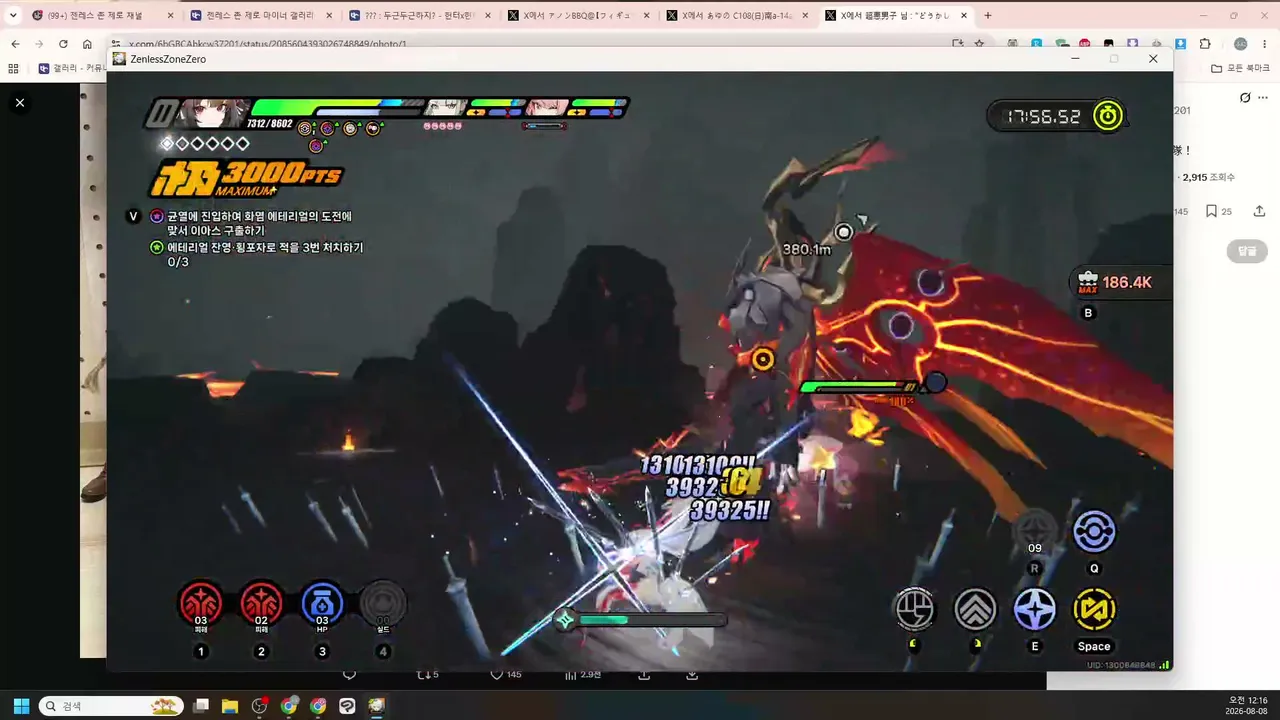Screen dimensions: 1280x720
Task: Click the purple main-objective icon
Action: click(157, 216)
